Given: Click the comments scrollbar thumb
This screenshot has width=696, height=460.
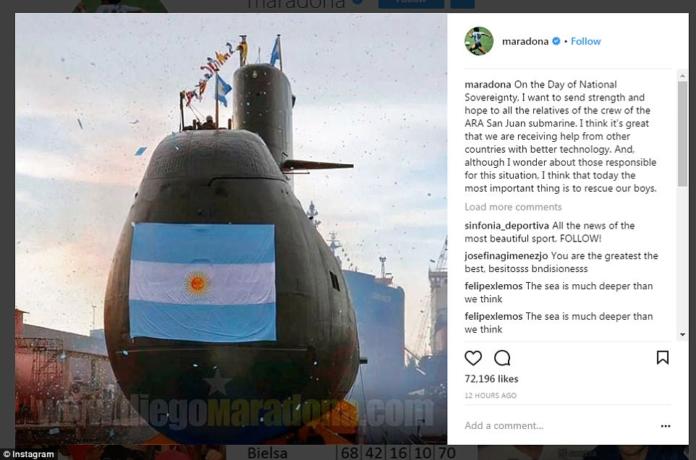Looking at the screenshot, I should [682, 133].
